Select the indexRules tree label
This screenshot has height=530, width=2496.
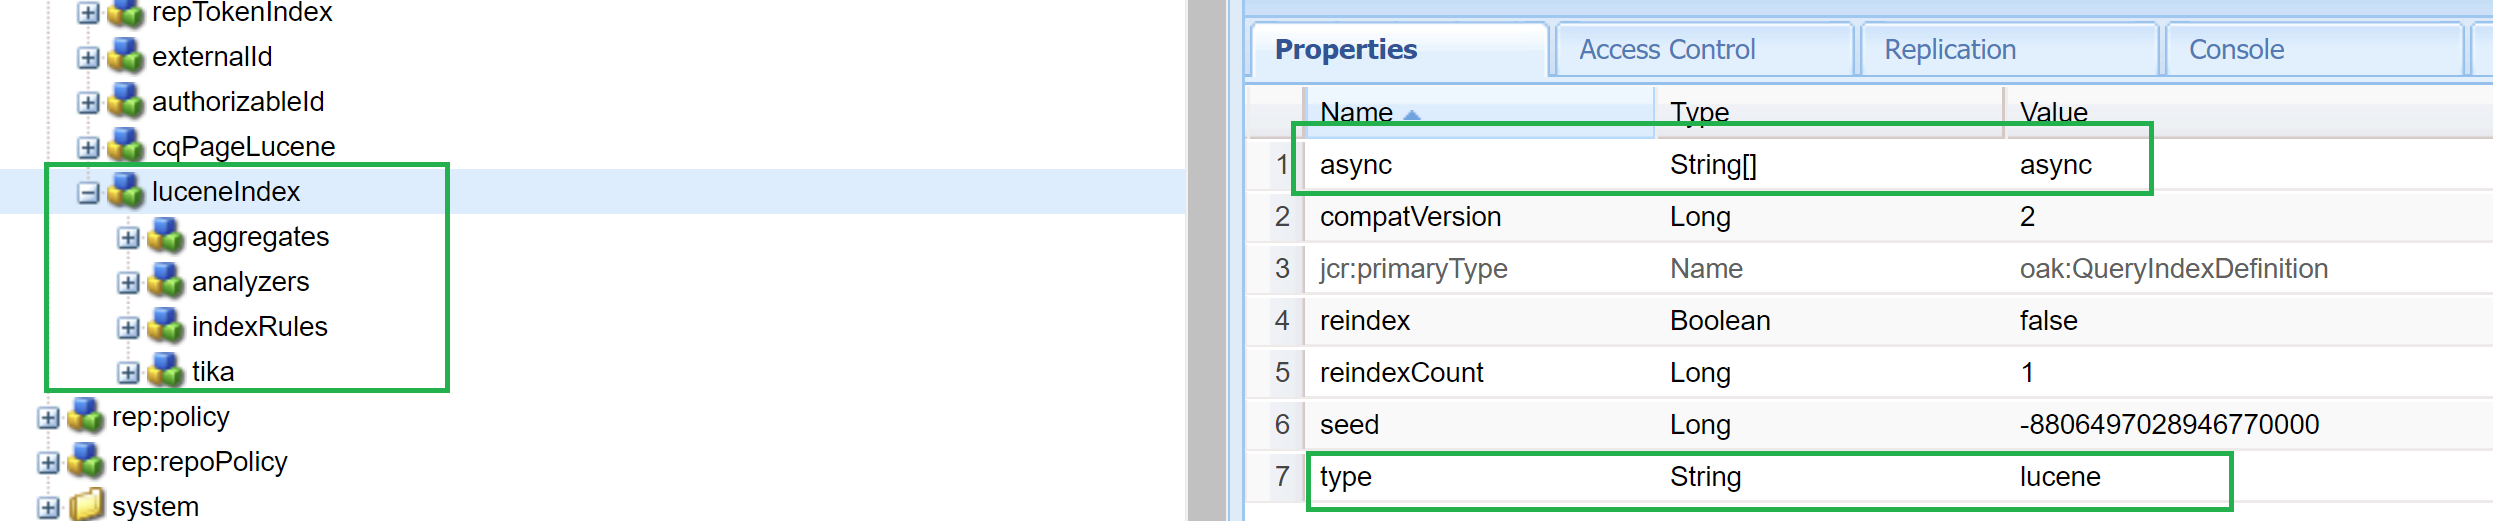pyautogui.click(x=260, y=326)
